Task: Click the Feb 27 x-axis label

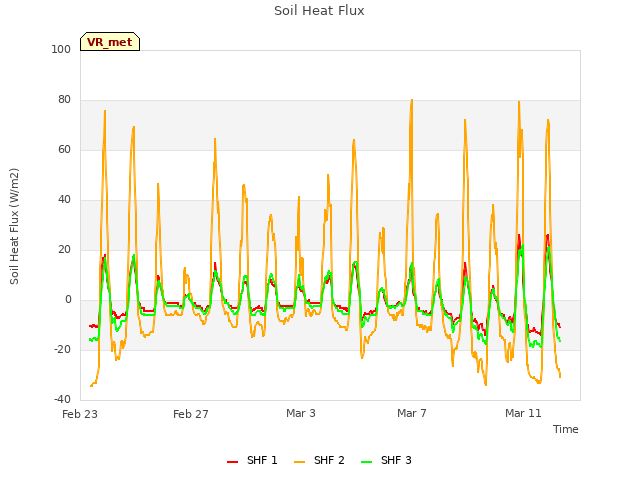Action: pyautogui.click(x=191, y=414)
